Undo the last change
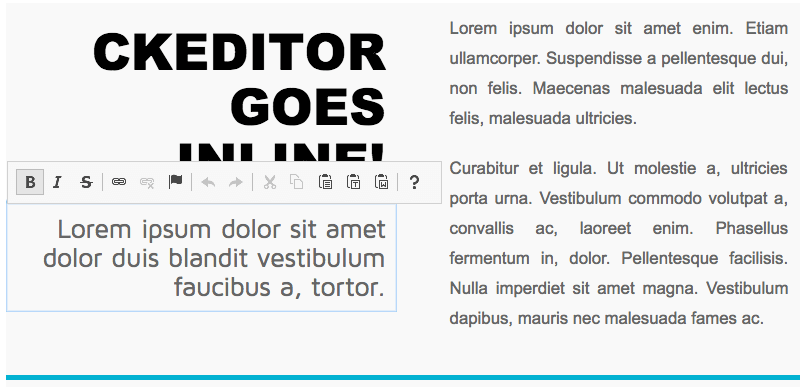This screenshot has width=806, height=387. [208, 182]
